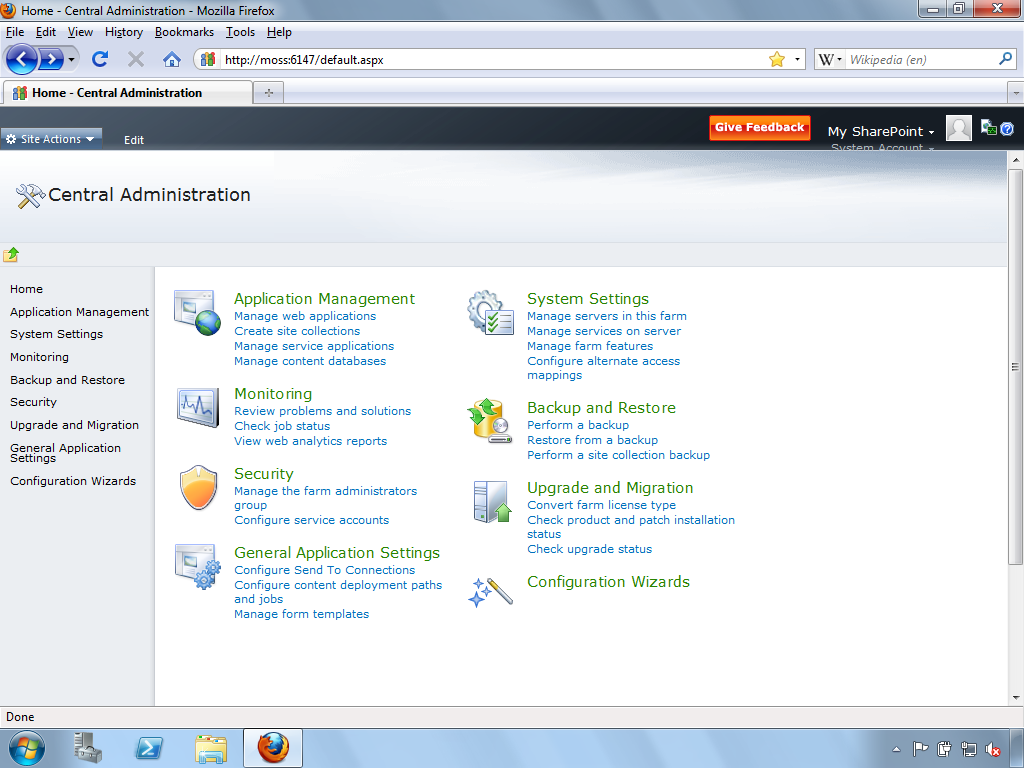This screenshot has height=768, width=1024.
Task: Click into the Wikipedia search box
Action: pos(920,60)
